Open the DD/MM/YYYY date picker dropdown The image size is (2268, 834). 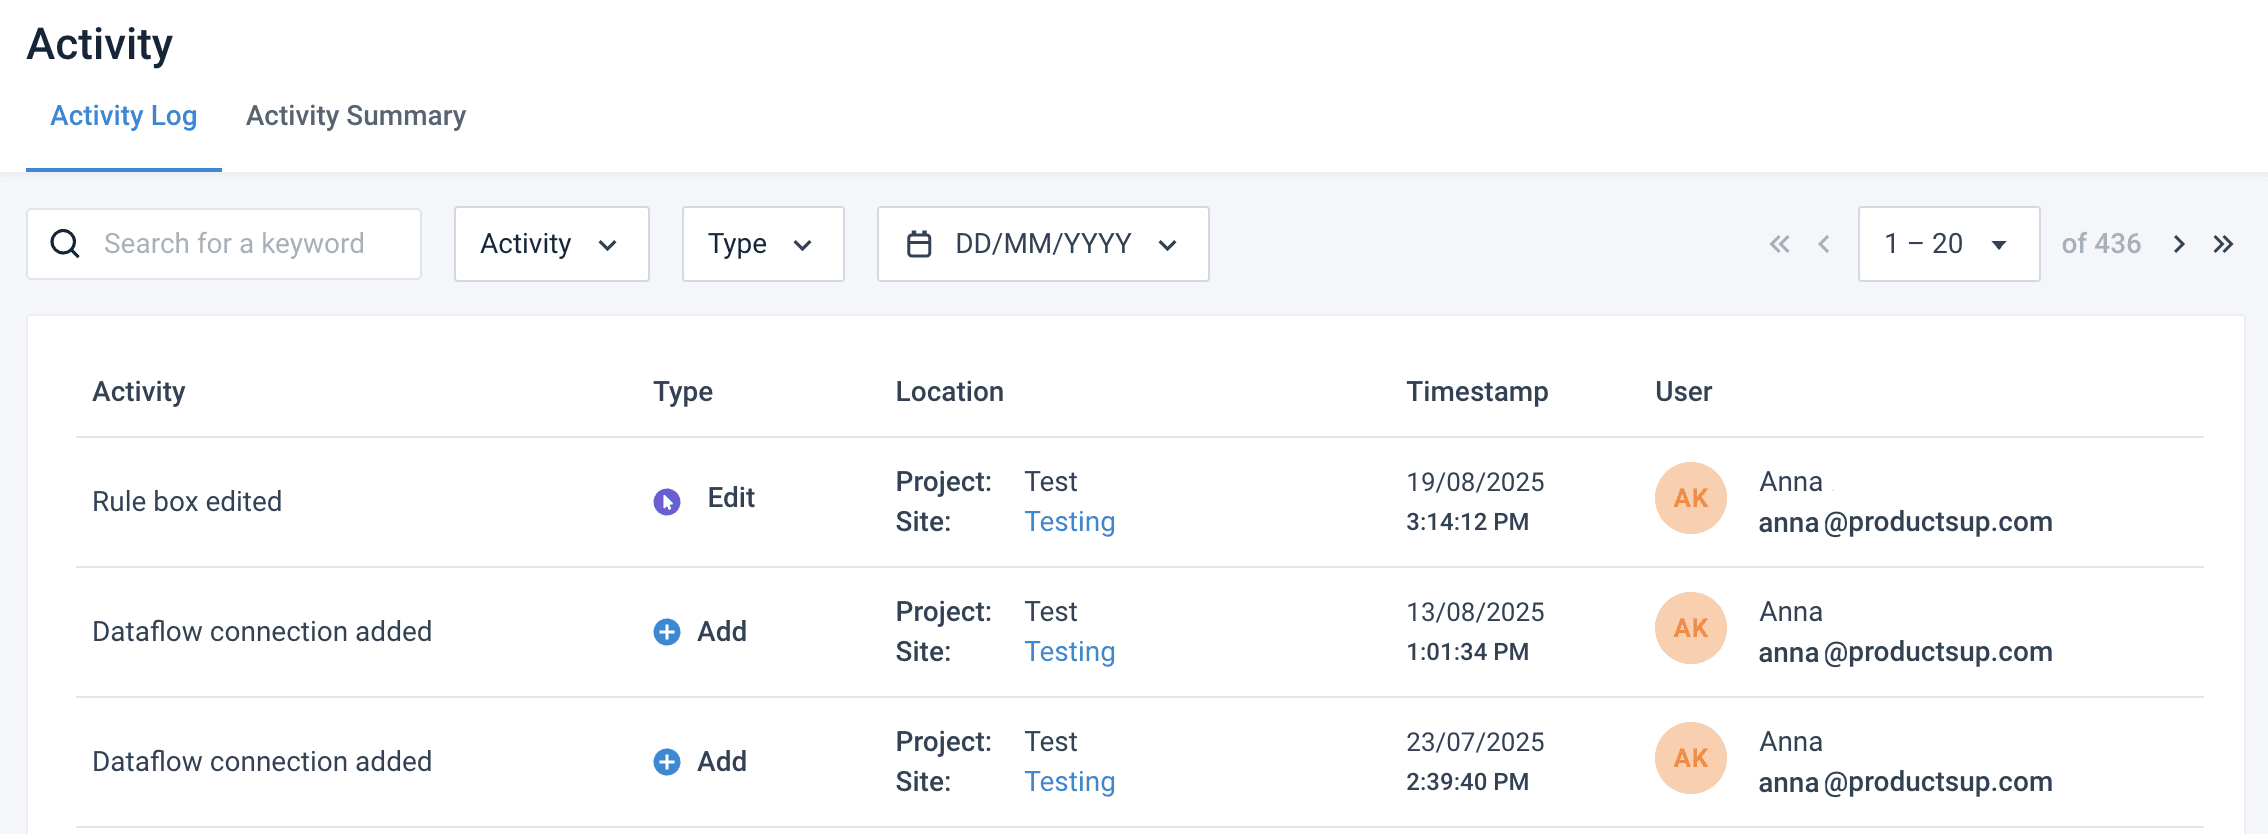coord(1043,244)
